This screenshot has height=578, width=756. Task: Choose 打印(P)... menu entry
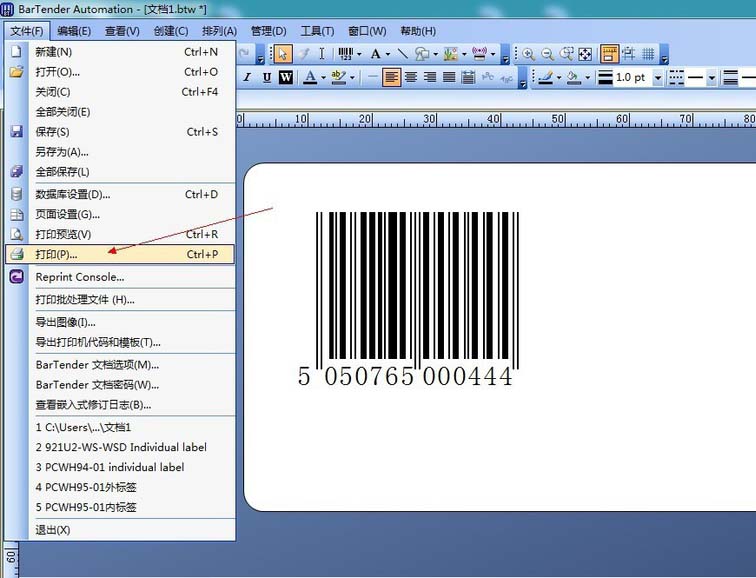click(120, 254)
